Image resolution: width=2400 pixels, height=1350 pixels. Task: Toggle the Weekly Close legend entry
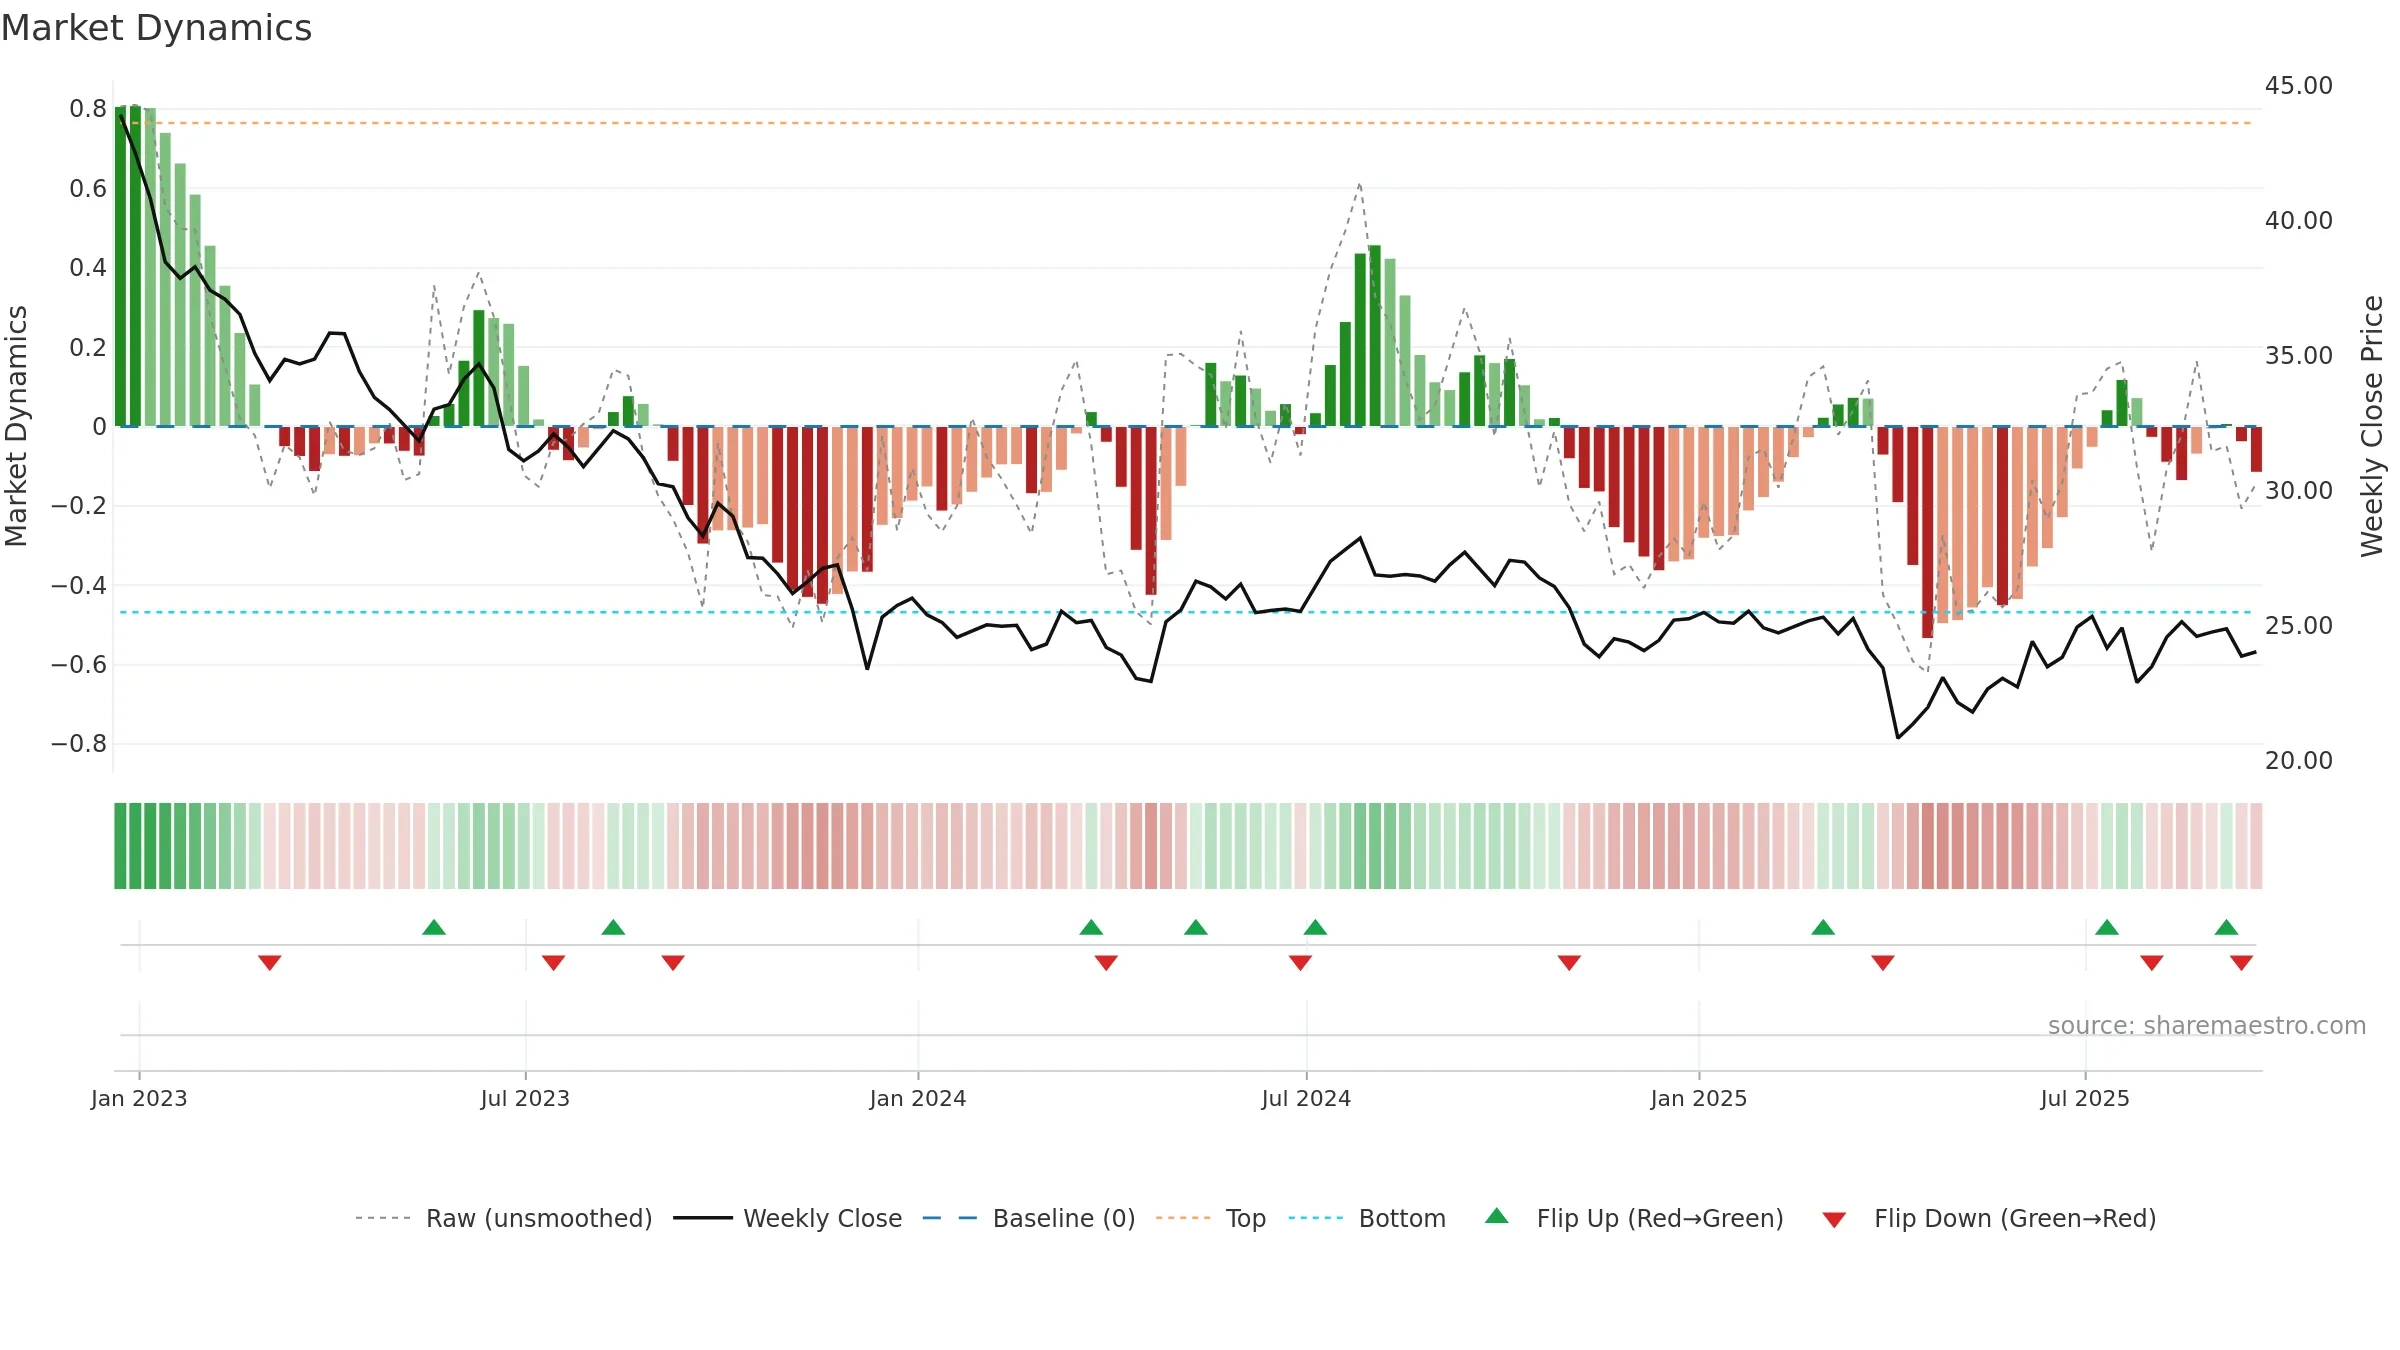pyautogui.click(x=788, y=1218)
